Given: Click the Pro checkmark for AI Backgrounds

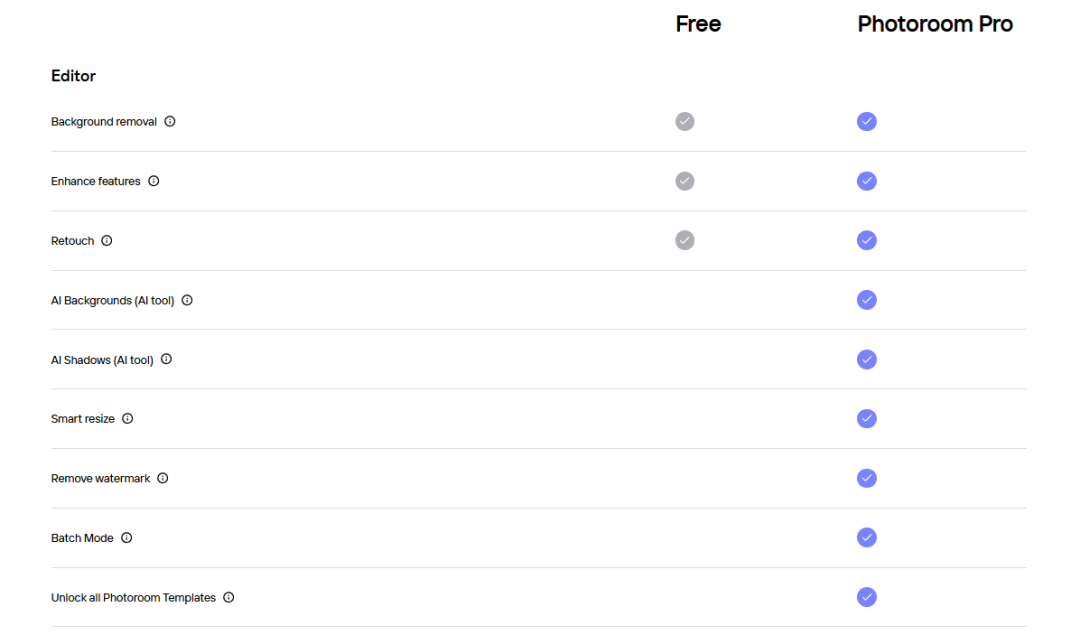Looking at the screenshot, I should [x=867, y=300].
